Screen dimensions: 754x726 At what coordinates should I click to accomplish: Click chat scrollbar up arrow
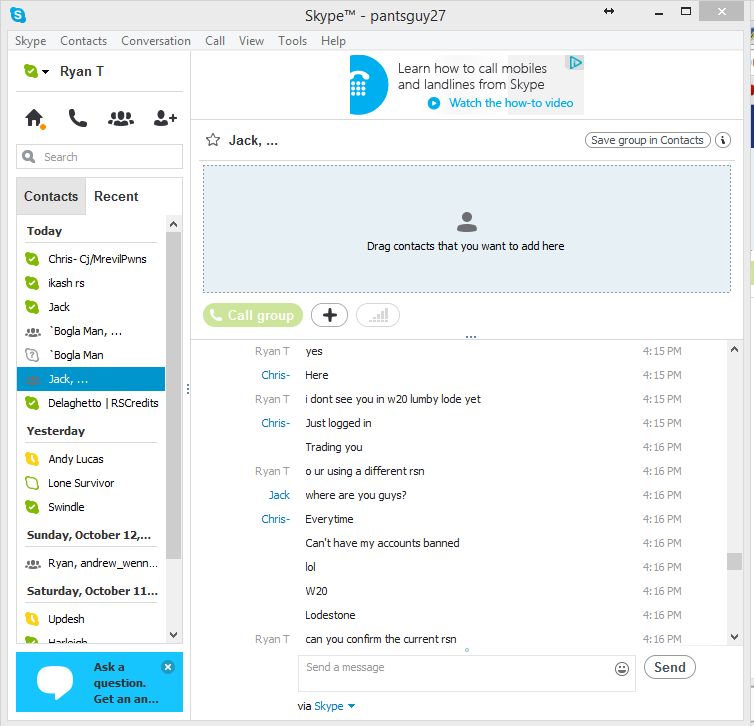(734, 350)
